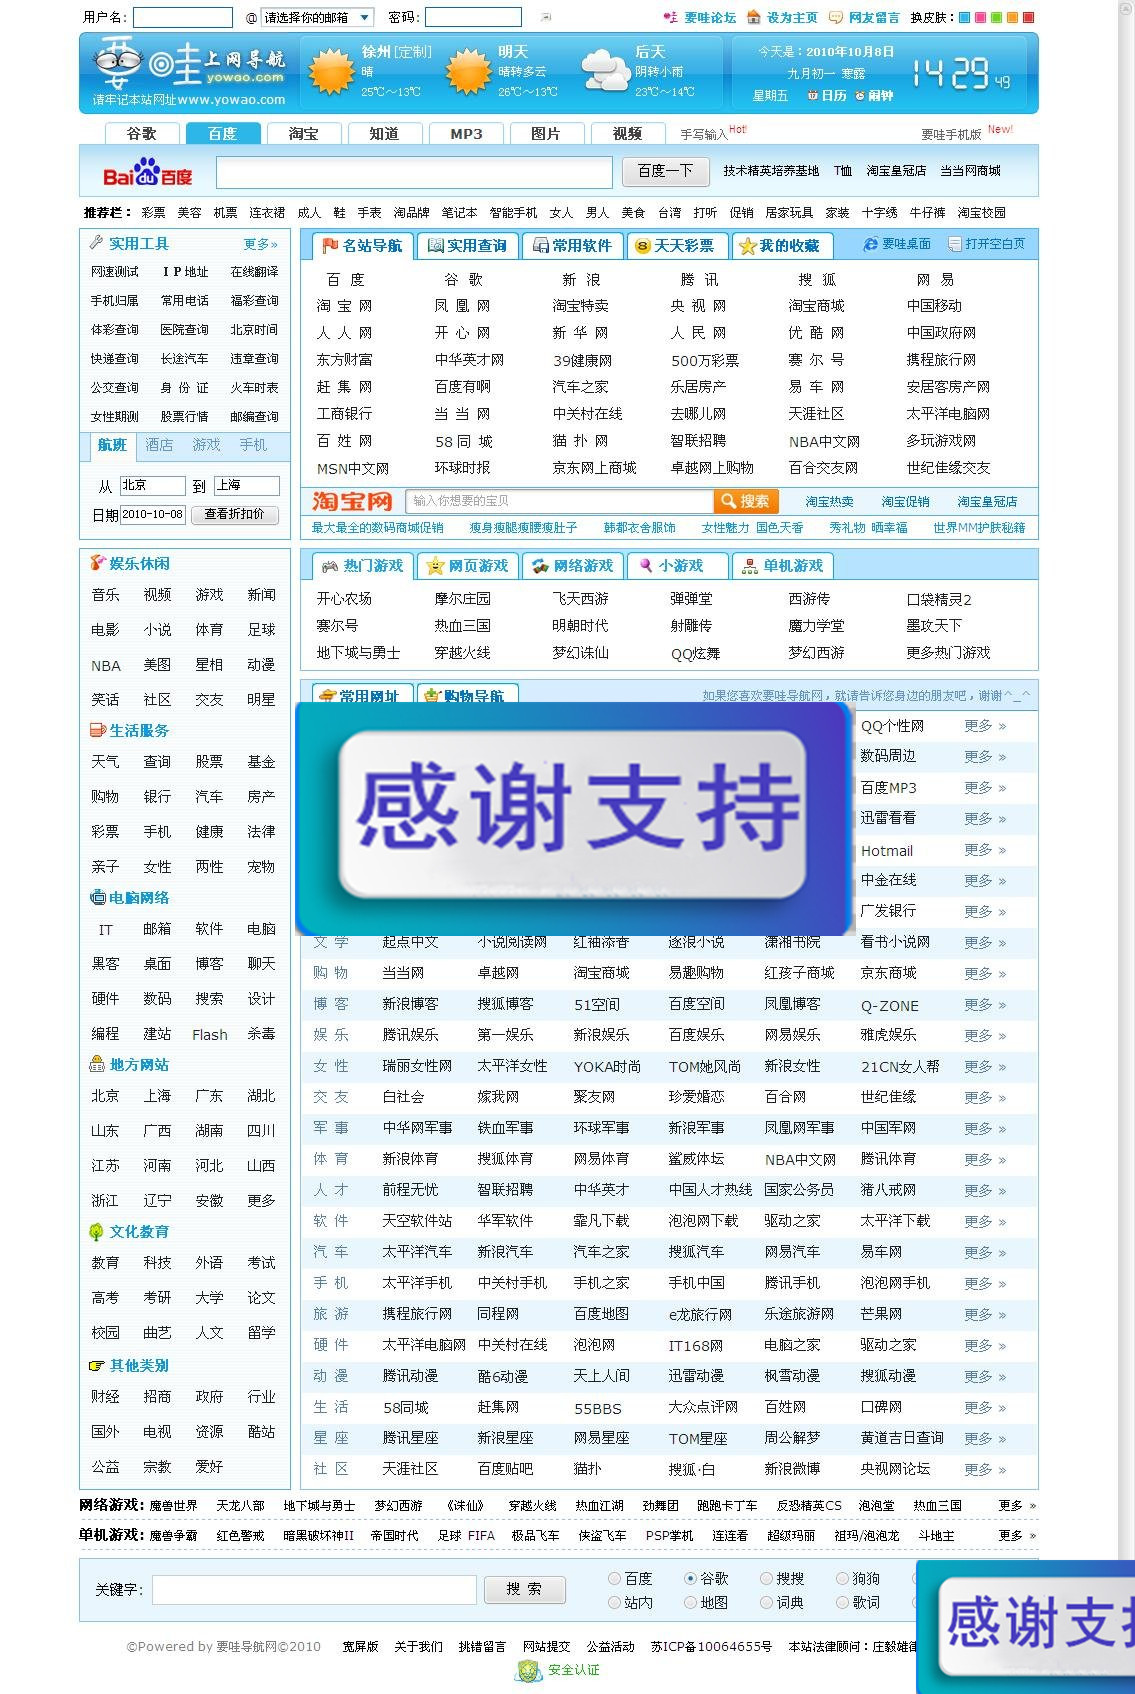Screen dimensions: 1135x1694
Task: Open the 闹钟 alarm clock icon
Action: 859,96
